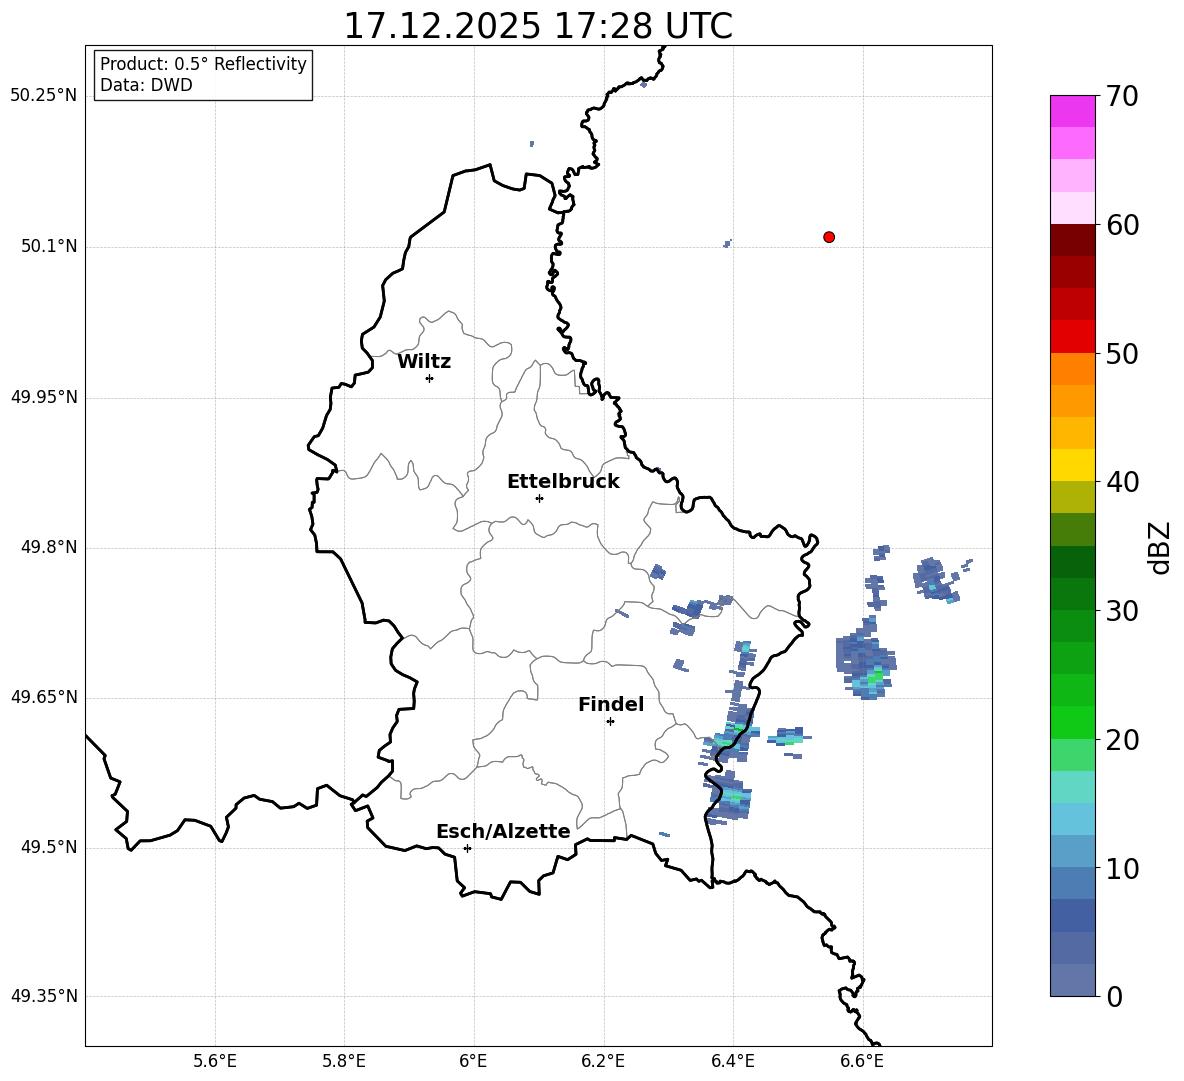Image resolution: width=1184 pixels, height=1081 pixels.
Task: Click the 'Wiltz' city label
Action: [424, 362]
